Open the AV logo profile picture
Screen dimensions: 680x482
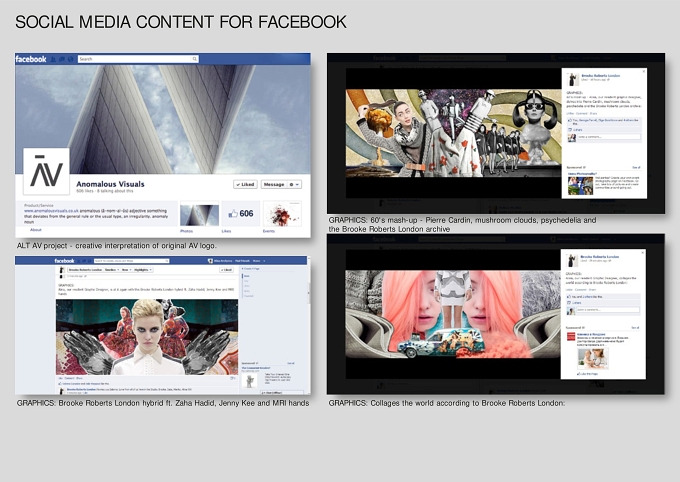46,171
